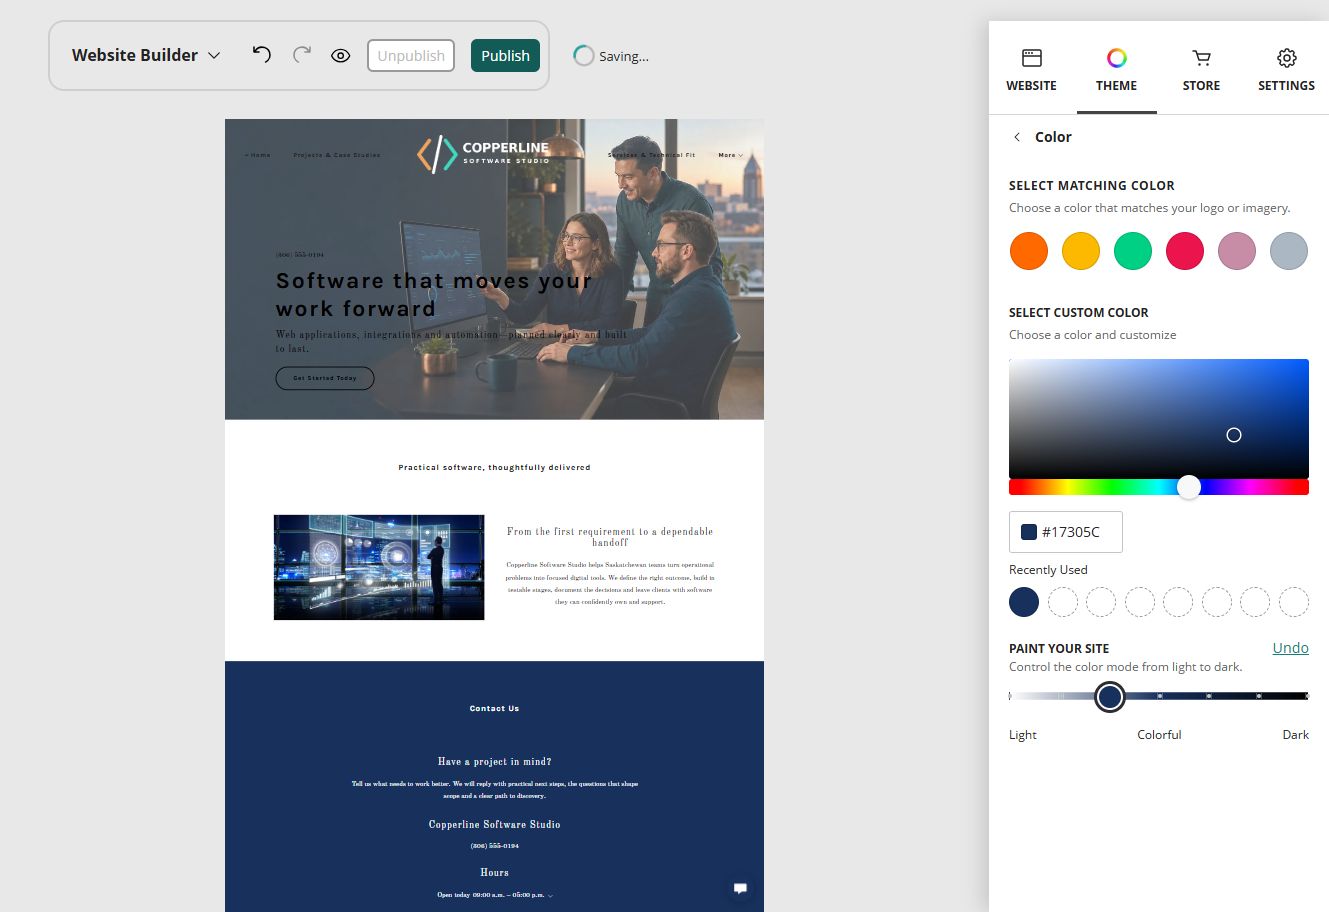This screenshot has height=912, width=1329.
Task: Pick the red-pink matching color swatch
Action: (1184, 251)
